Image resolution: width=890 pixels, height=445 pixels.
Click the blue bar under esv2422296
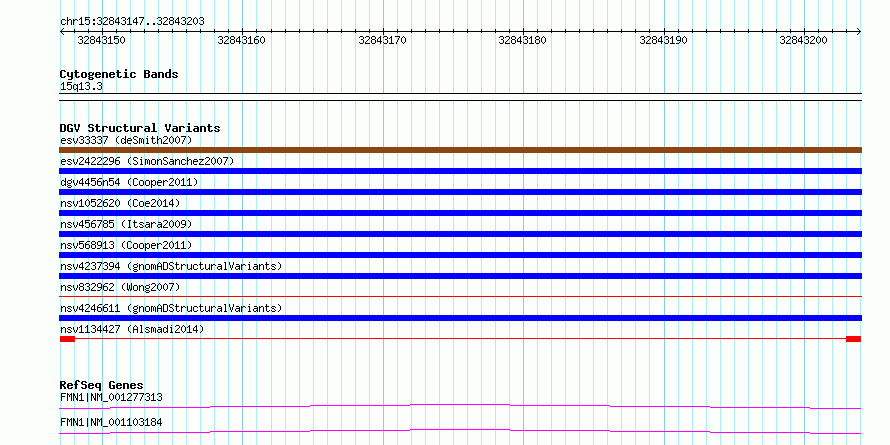click(x=460, y=171)
